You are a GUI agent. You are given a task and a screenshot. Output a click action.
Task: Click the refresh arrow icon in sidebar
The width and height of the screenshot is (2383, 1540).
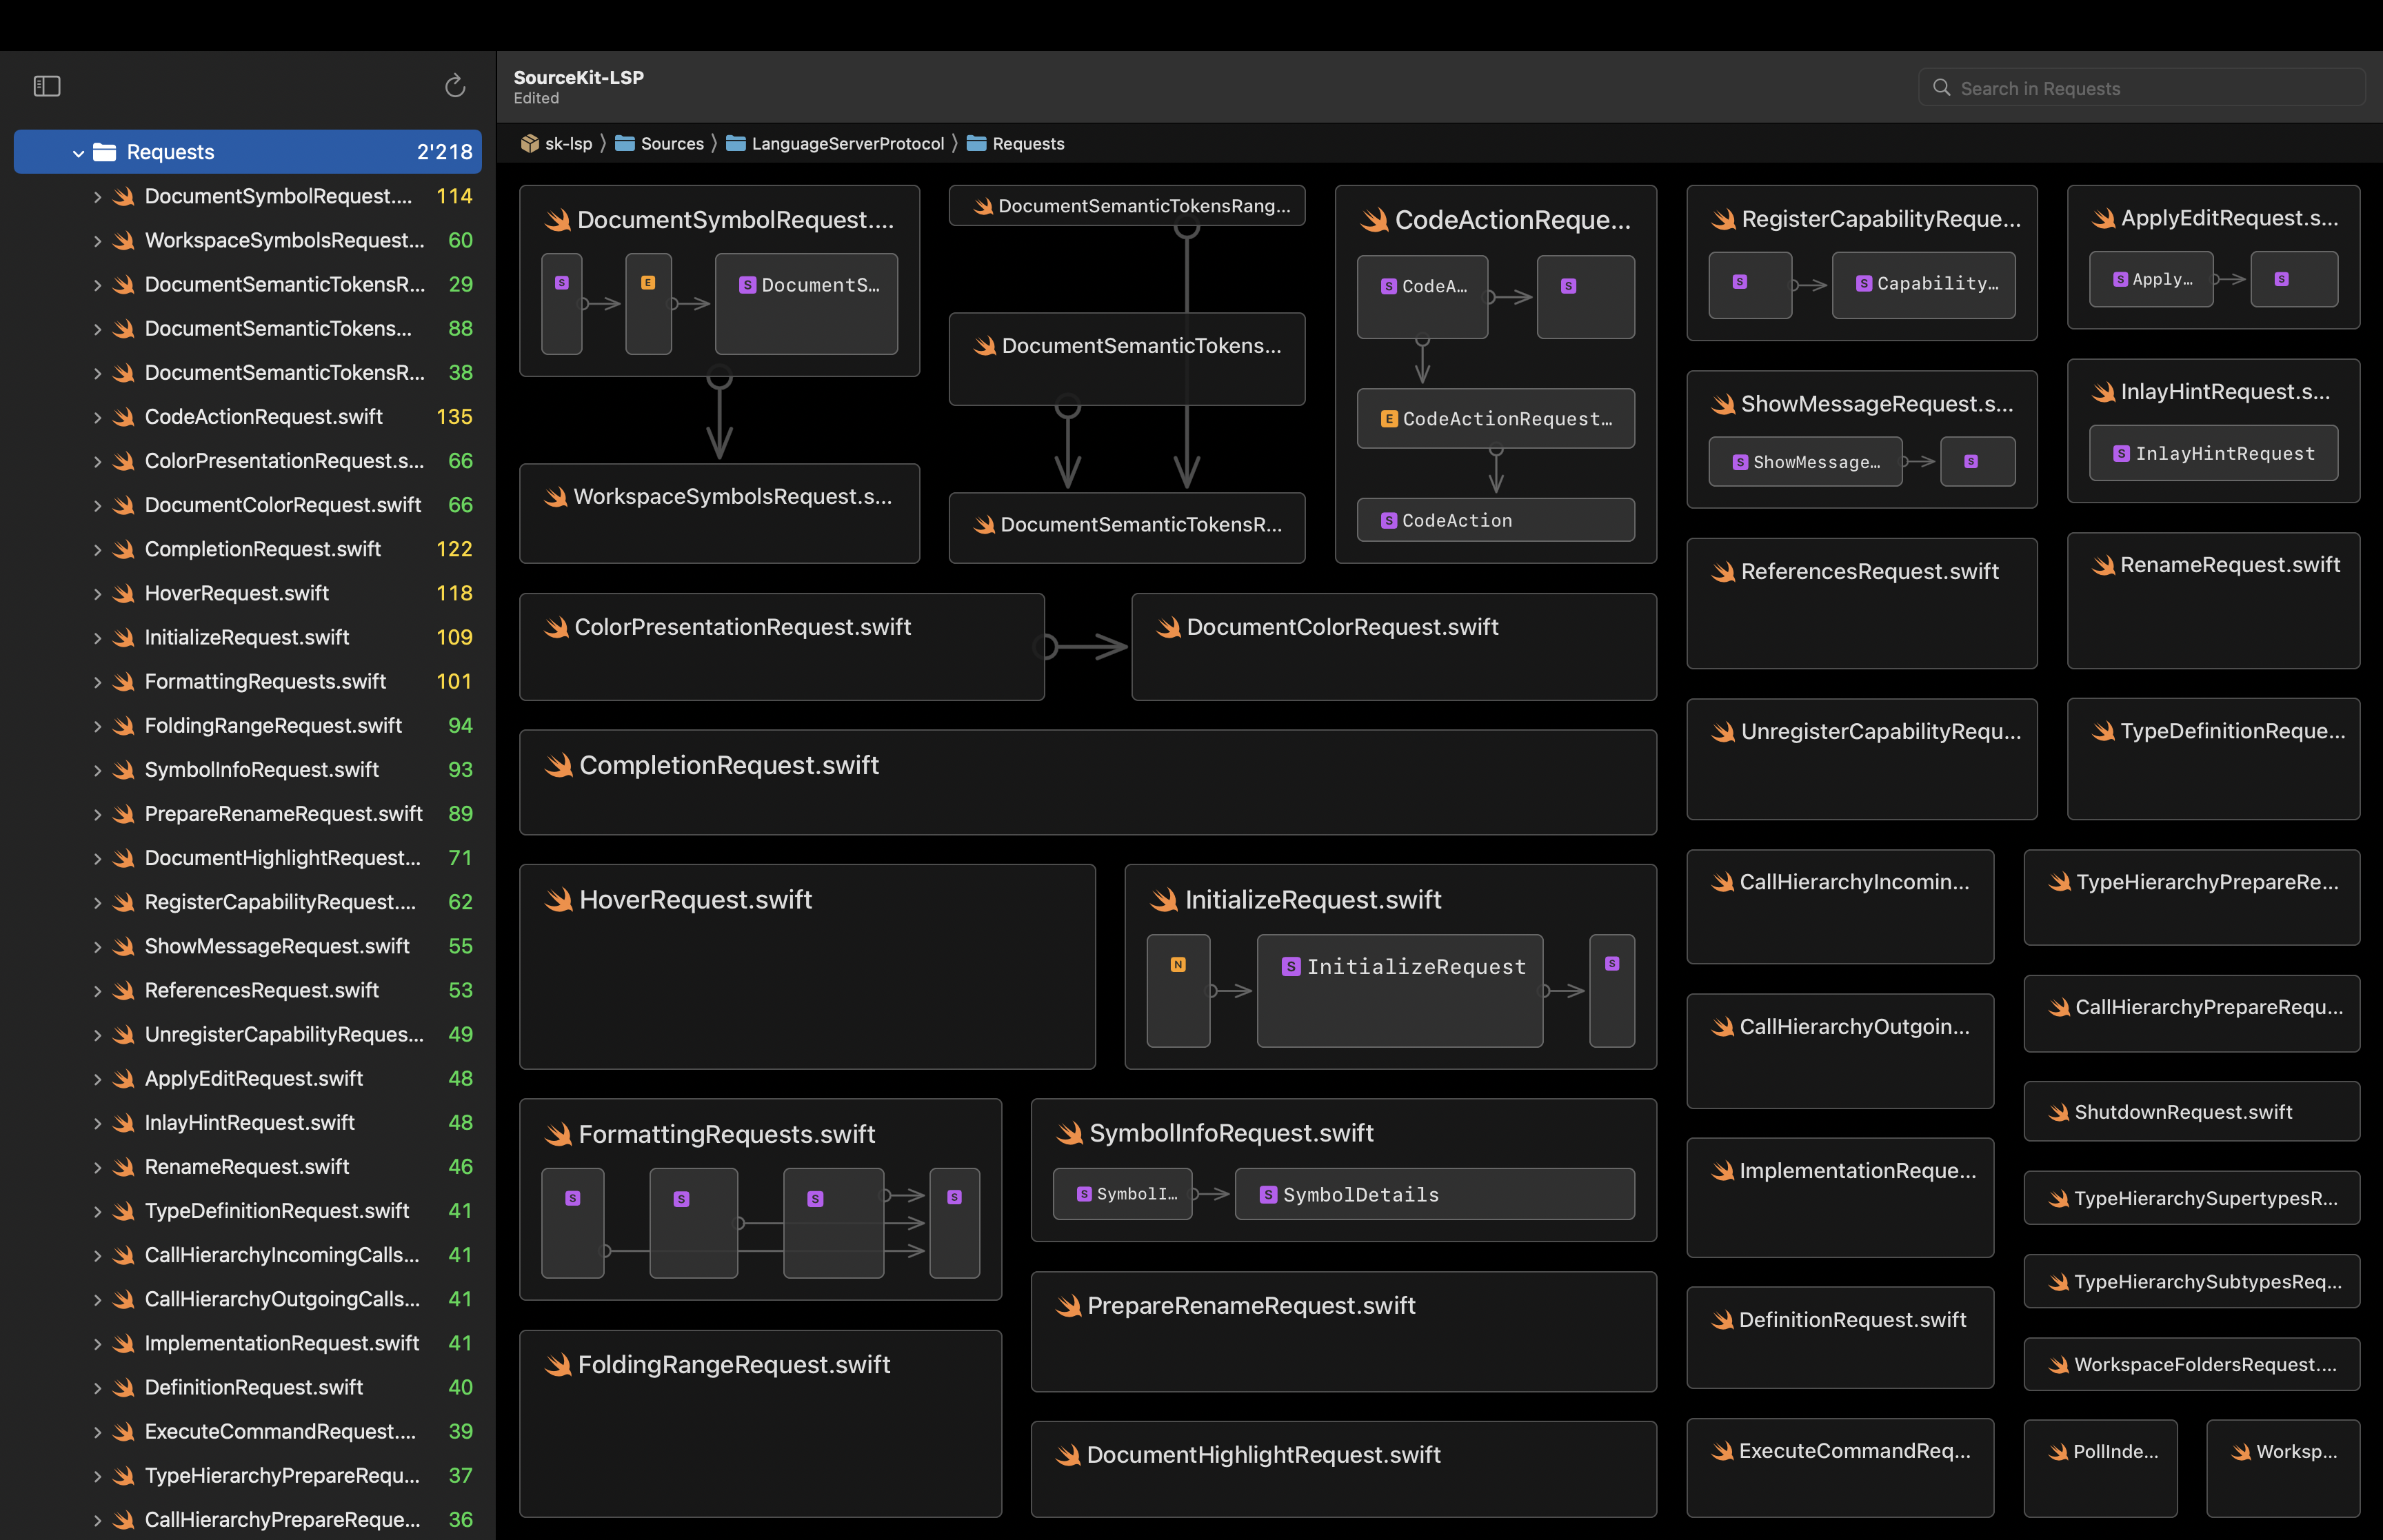[x=455, y=86]
